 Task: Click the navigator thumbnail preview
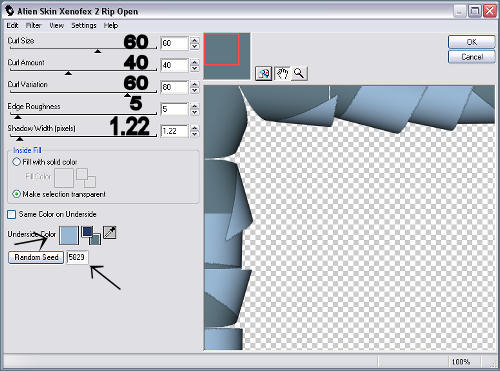(227, 56)
